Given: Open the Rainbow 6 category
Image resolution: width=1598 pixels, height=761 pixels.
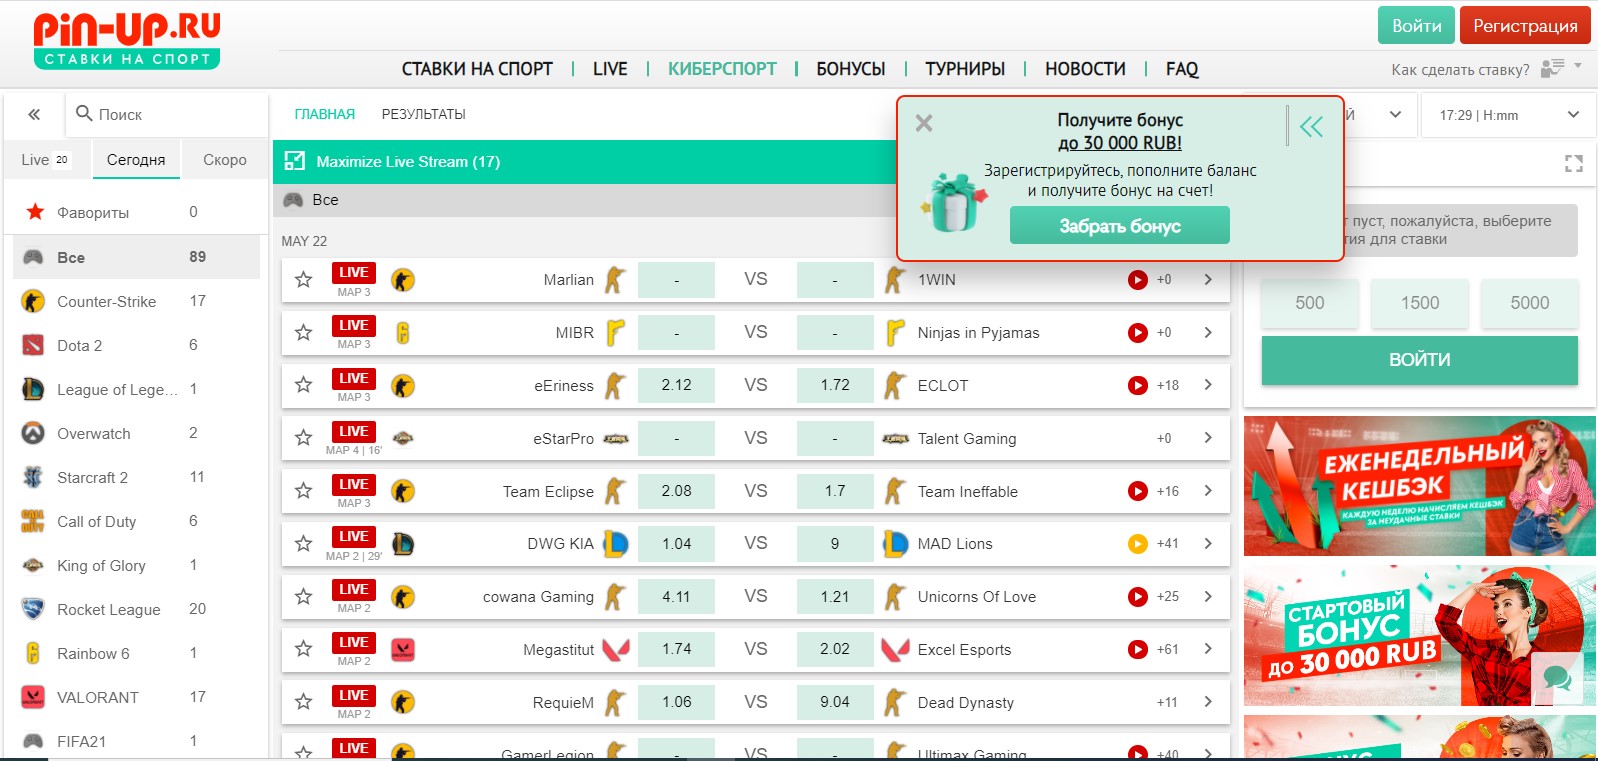Looking at the screenshot, I should [136, 653].
